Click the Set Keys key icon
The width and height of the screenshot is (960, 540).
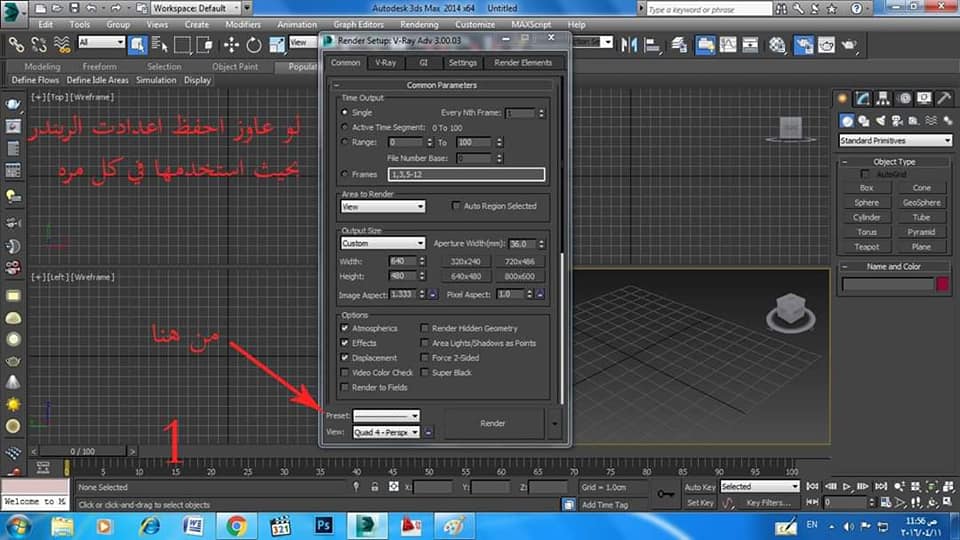(666, 493)
